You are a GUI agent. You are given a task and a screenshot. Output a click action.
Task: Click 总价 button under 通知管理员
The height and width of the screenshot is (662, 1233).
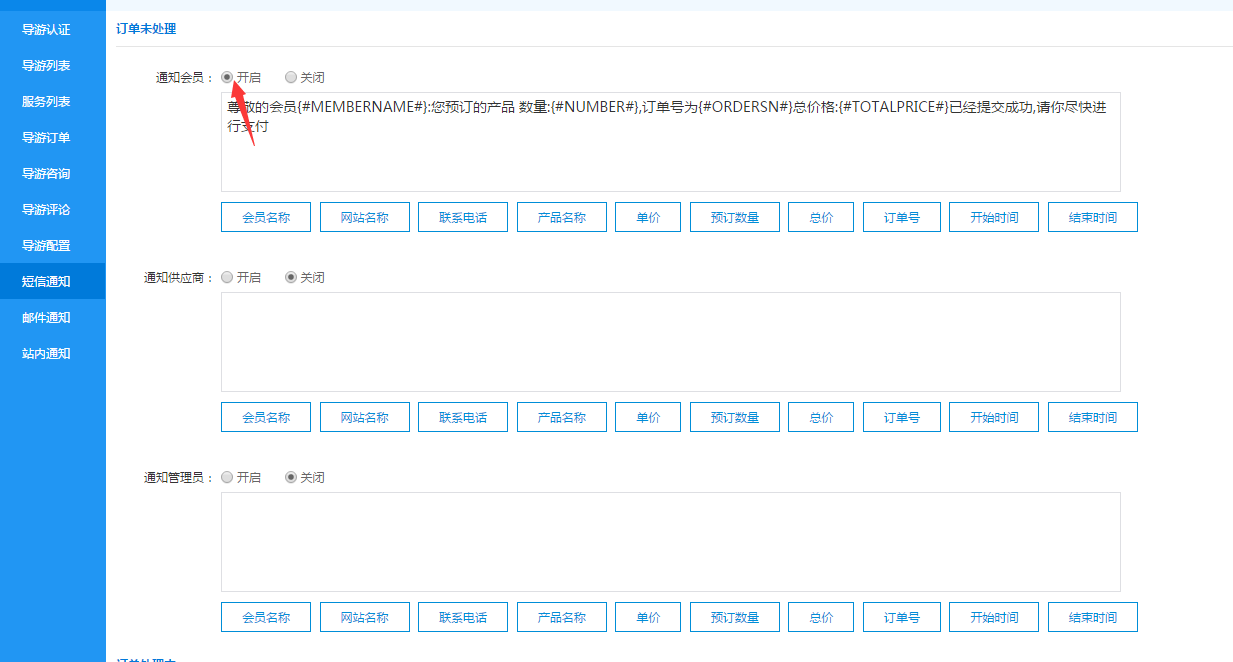pyautogui.click(x=821, y=617)
